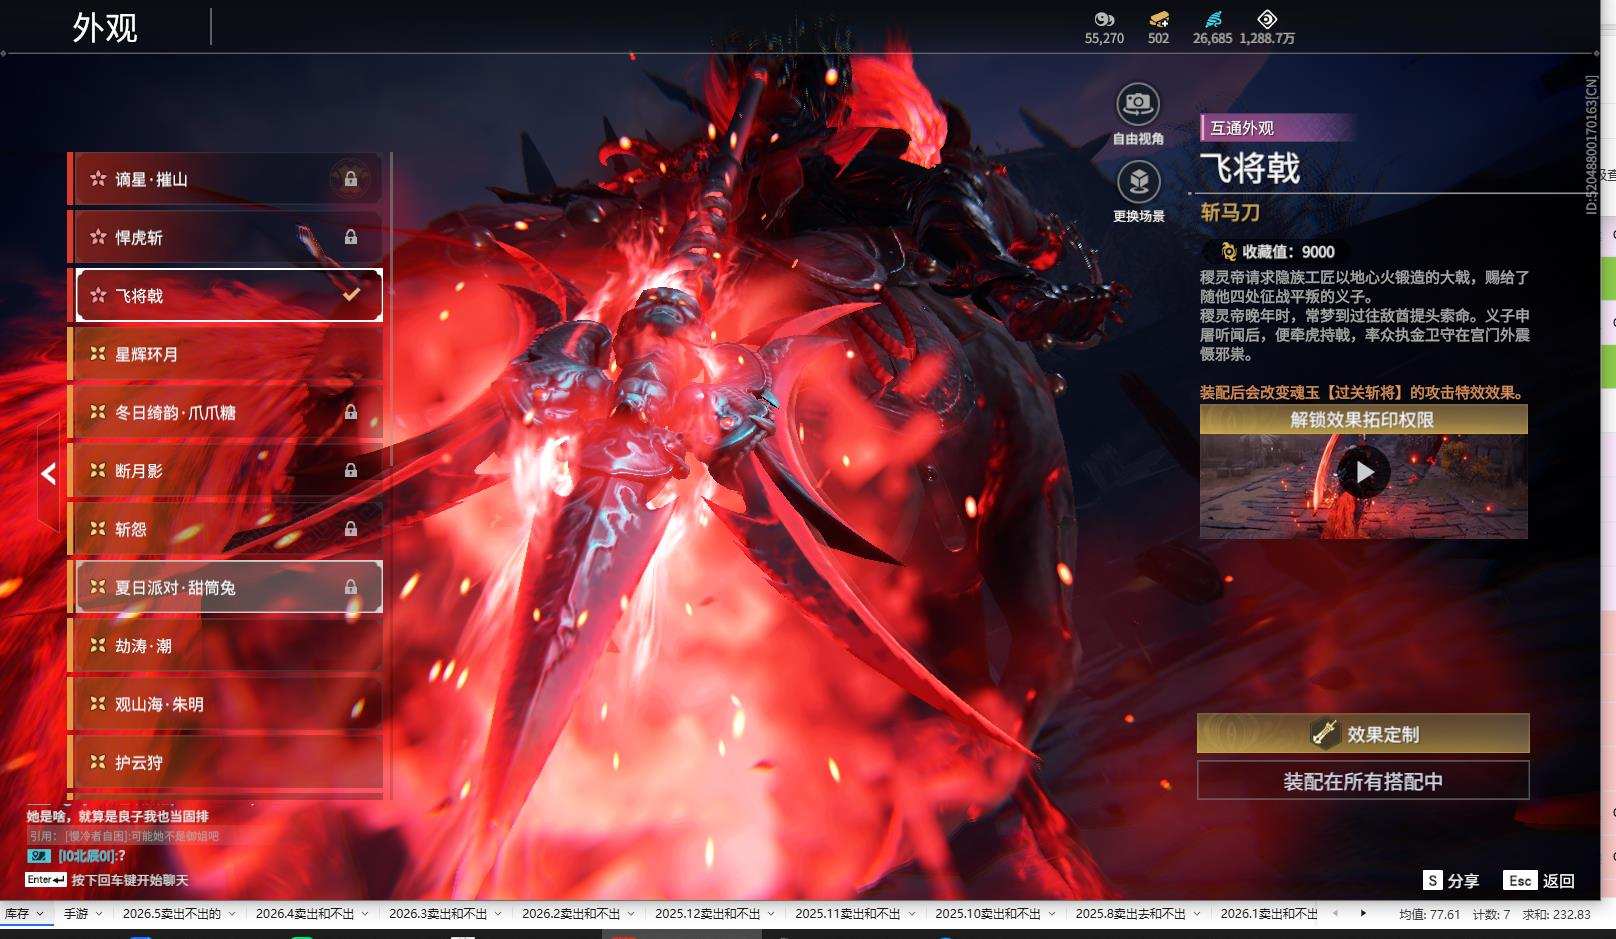Click the rarity icon beside 星辉环月
Image resolution: width=1616 pixels, height=939 pixels.
98,354
